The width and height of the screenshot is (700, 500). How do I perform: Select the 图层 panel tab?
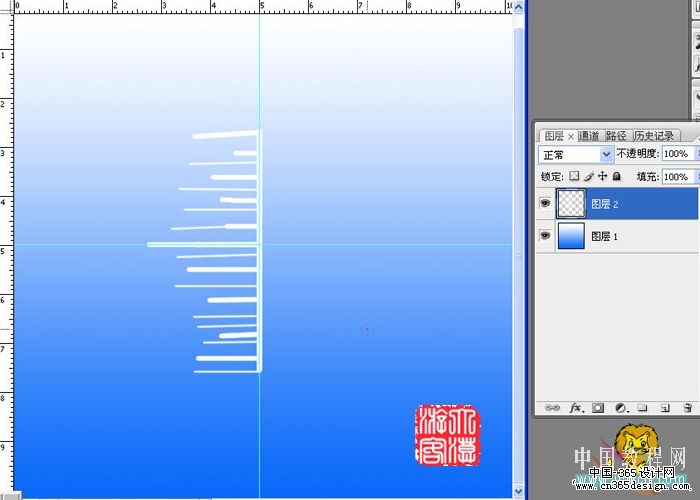(554, 136)
